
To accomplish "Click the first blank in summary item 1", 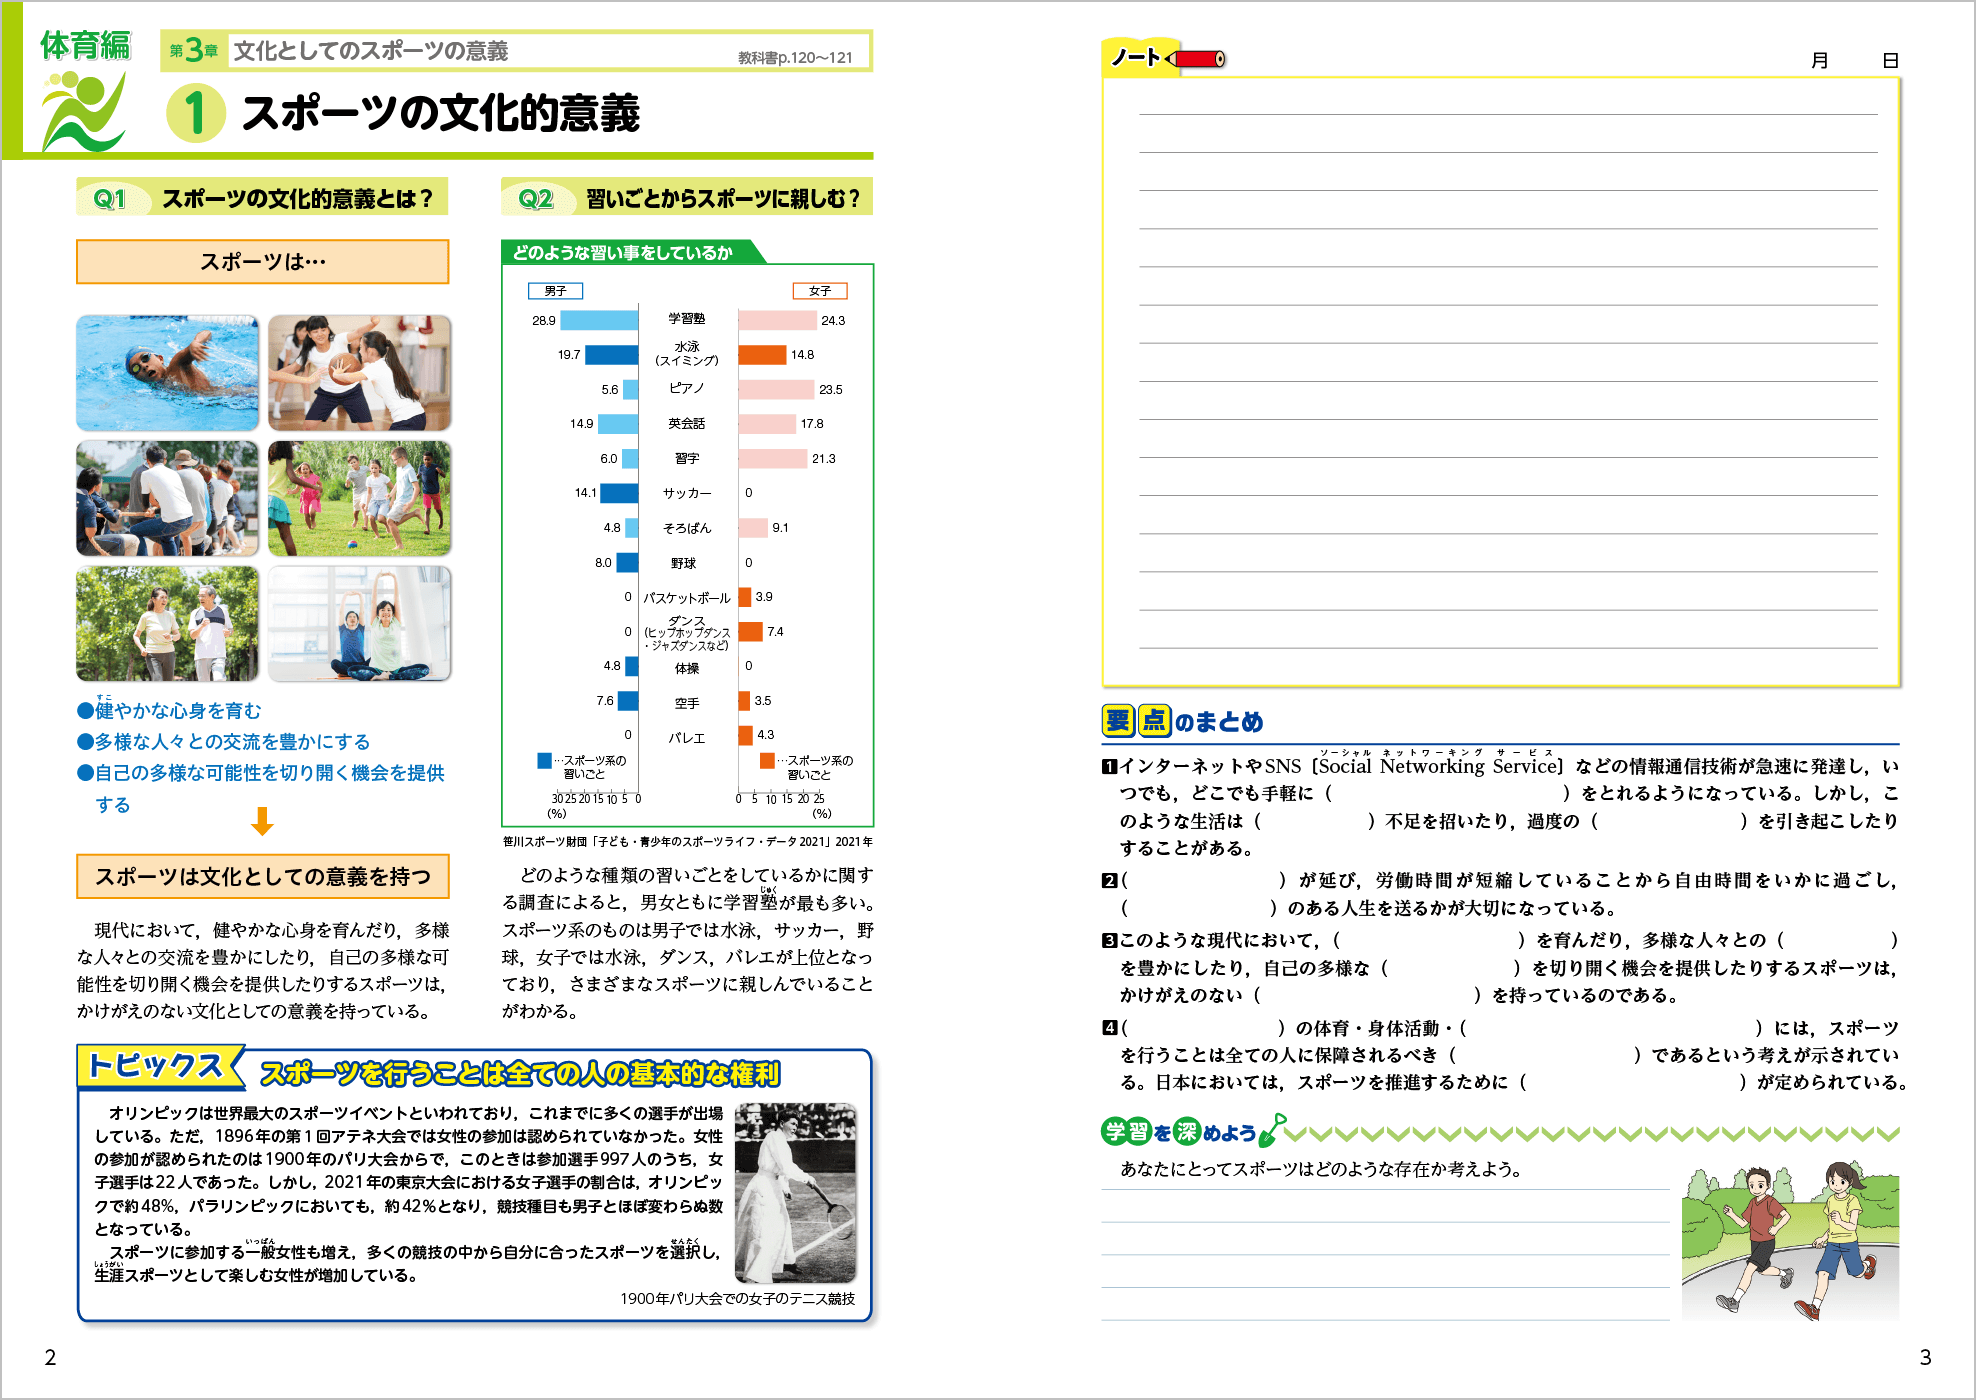I will (1448, 793).
